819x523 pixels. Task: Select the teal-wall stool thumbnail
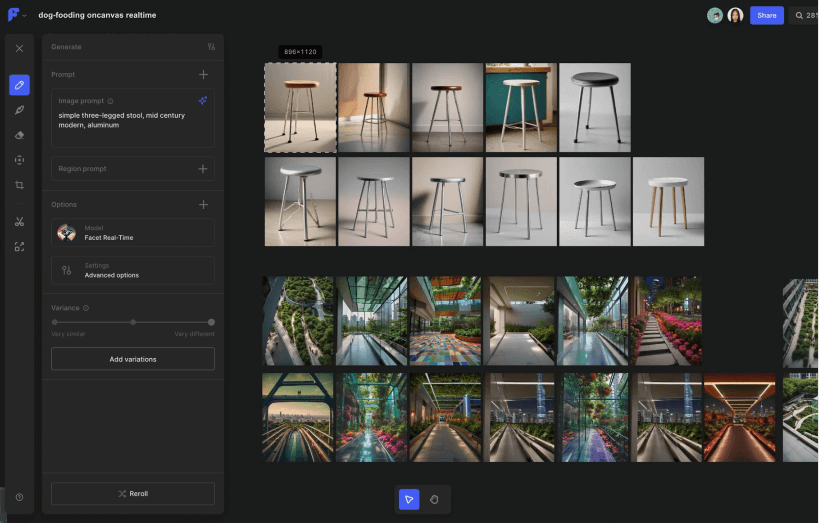[x=521, y=108]
